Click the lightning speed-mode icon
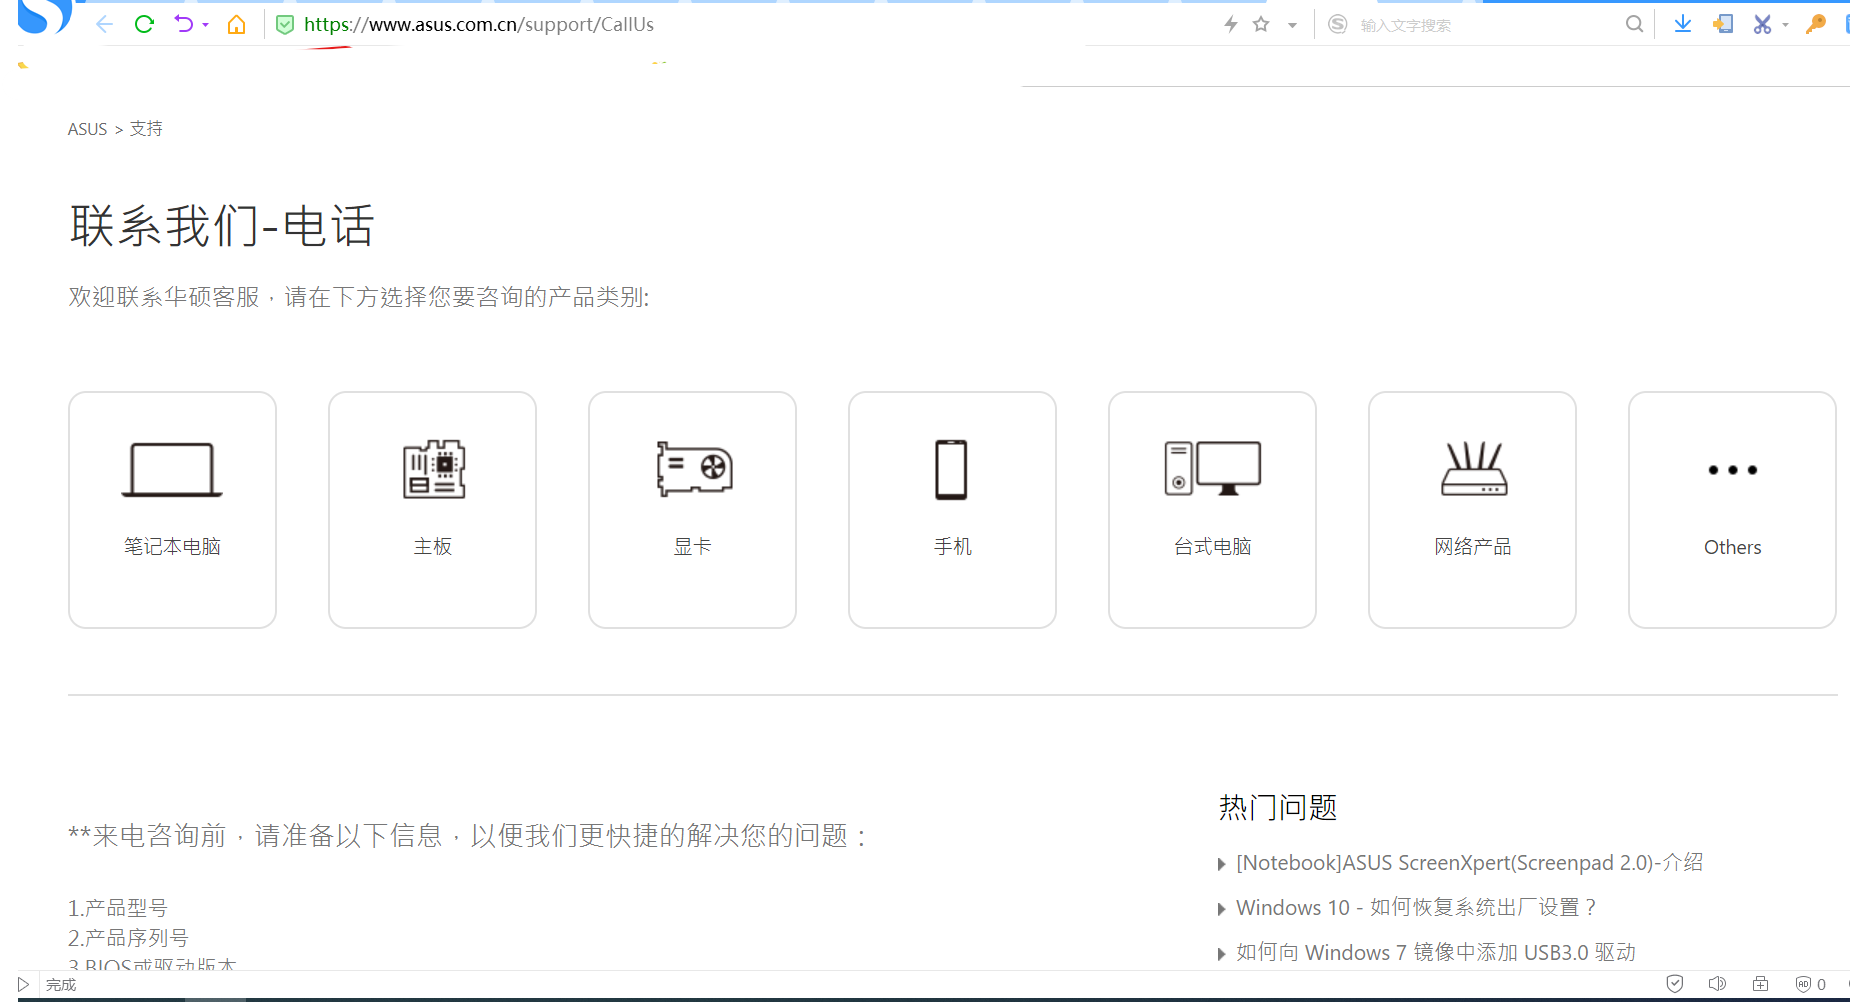1850x1002 pixels. (1231, 24)
